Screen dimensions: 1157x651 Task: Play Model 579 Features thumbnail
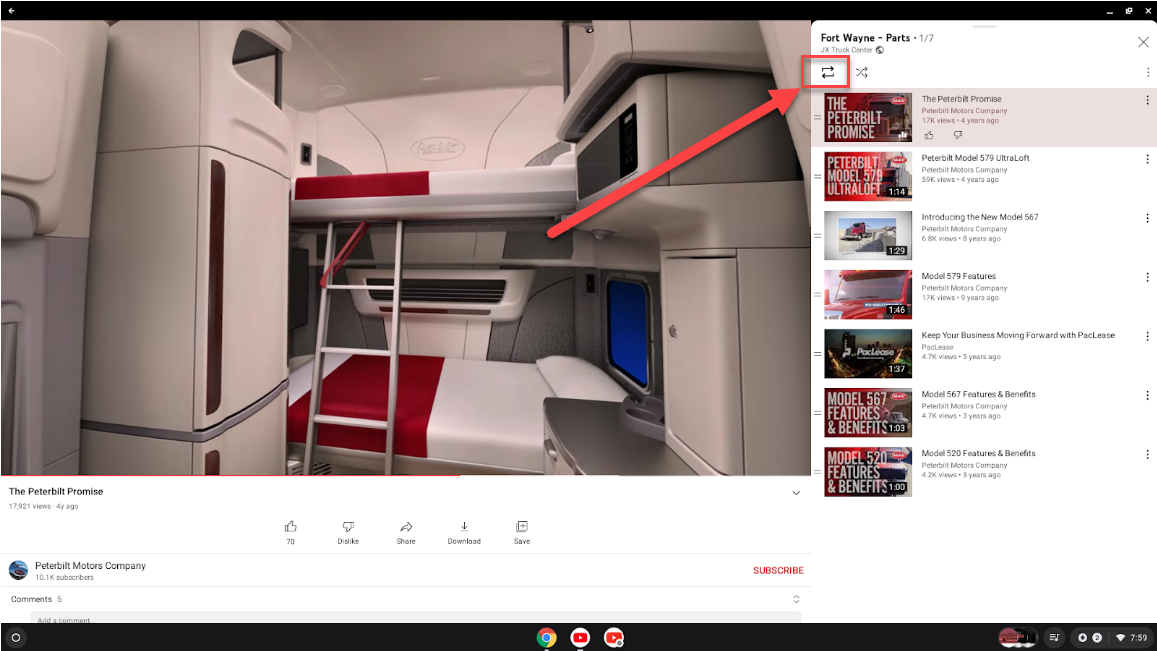coord(868,294)
